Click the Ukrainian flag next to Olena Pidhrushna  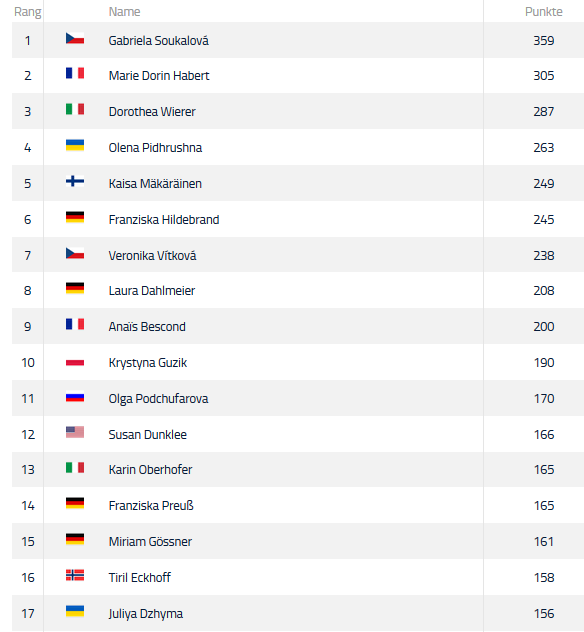point(75,145)
